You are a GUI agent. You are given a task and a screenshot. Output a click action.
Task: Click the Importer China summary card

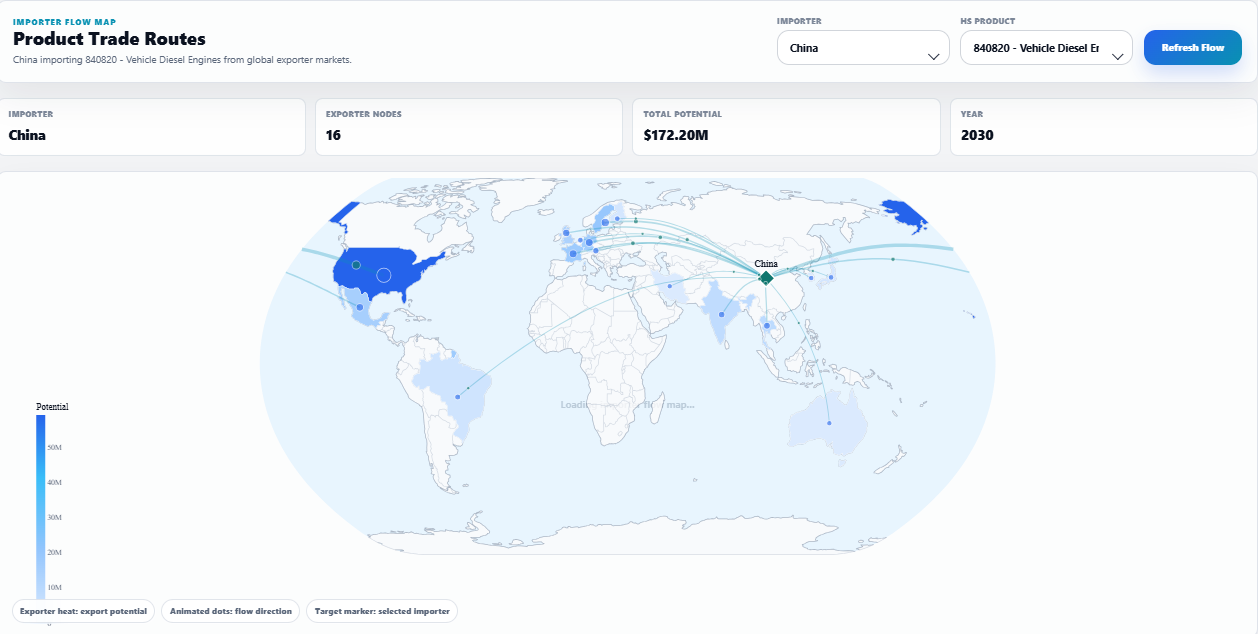(152, 127)
